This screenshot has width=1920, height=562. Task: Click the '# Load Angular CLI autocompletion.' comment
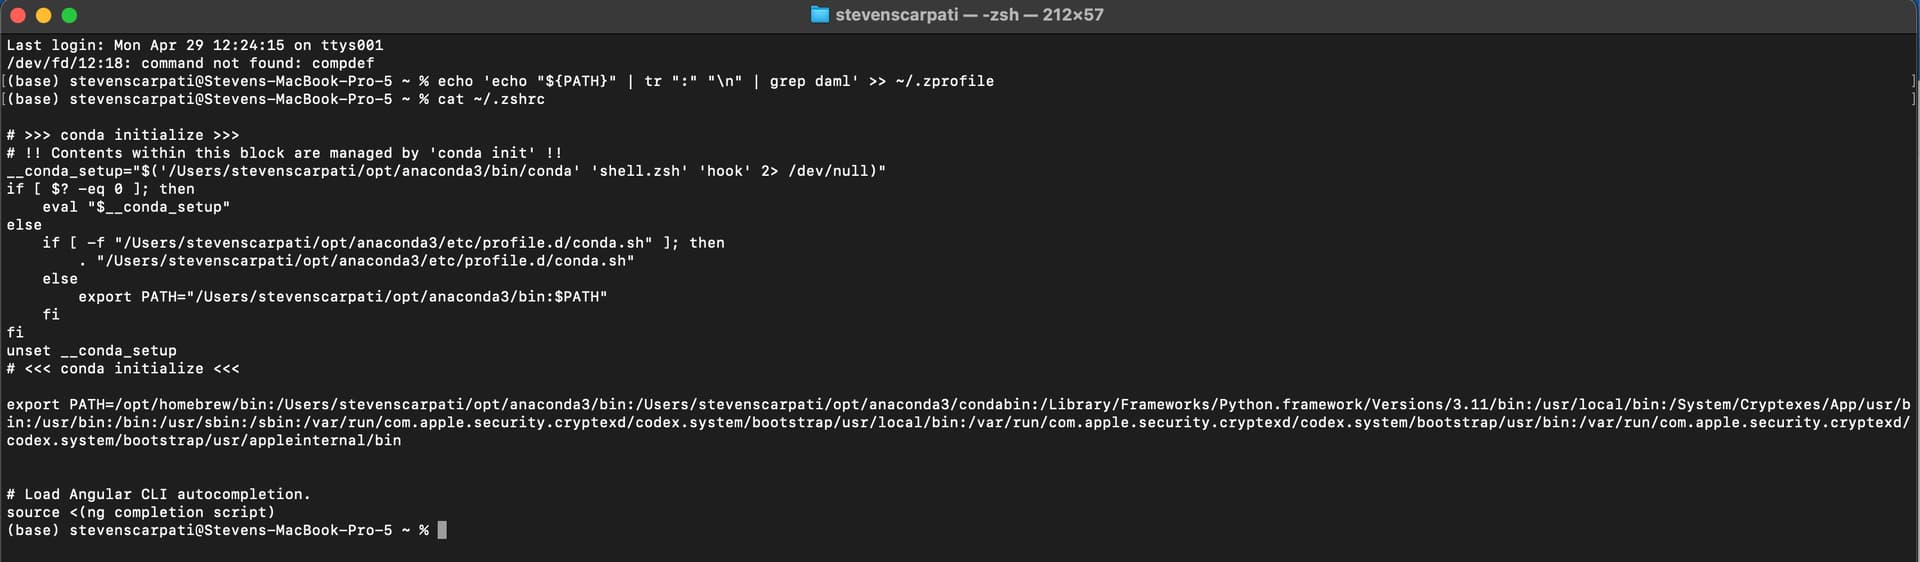pos(158,494)
